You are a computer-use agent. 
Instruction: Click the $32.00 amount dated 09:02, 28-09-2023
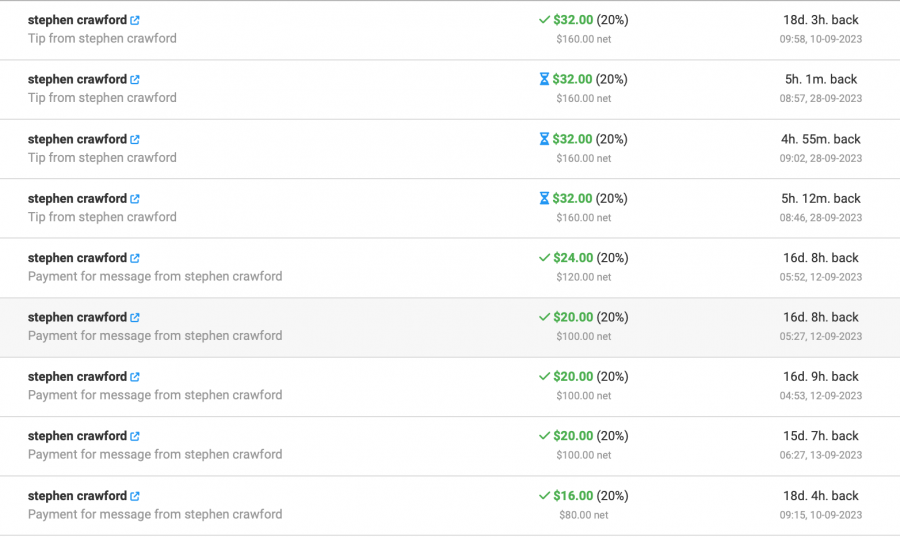click(x=572, y=139)
